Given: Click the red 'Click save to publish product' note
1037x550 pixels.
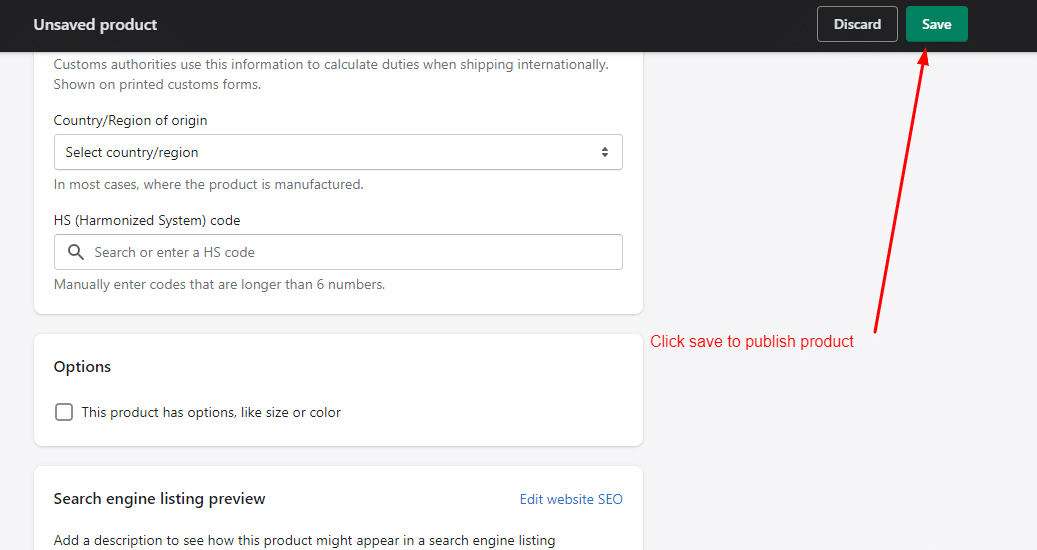Looking at the screenshot, I should (x=752, y=342).
